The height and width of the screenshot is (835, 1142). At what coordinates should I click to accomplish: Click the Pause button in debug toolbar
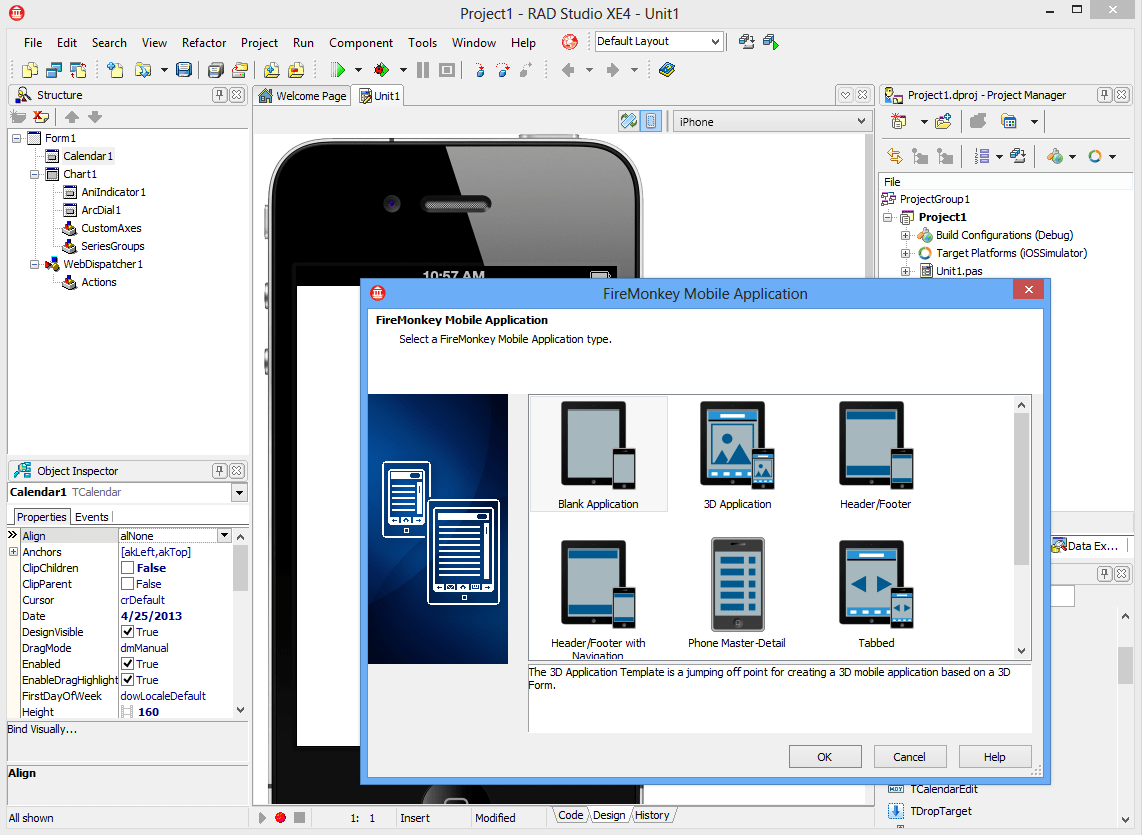[423, 70]
